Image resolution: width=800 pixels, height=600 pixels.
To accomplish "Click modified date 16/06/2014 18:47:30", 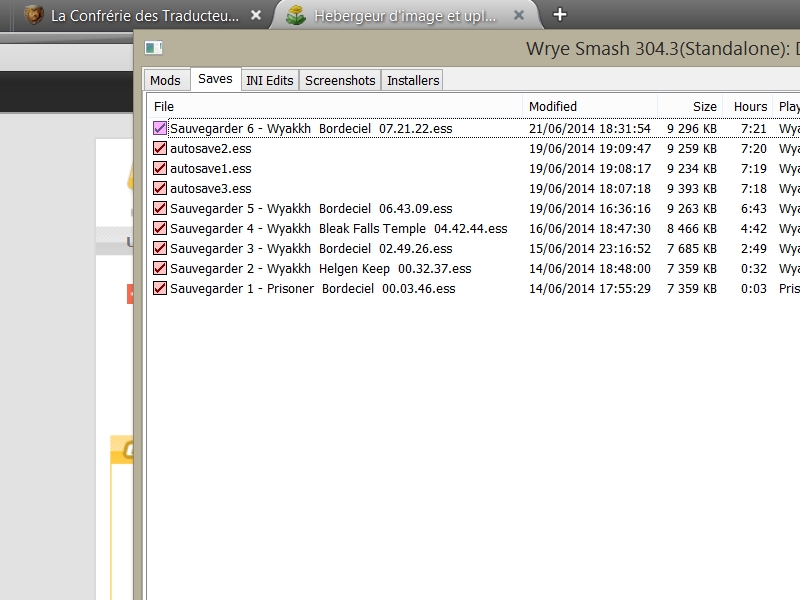I will (590, 229).
